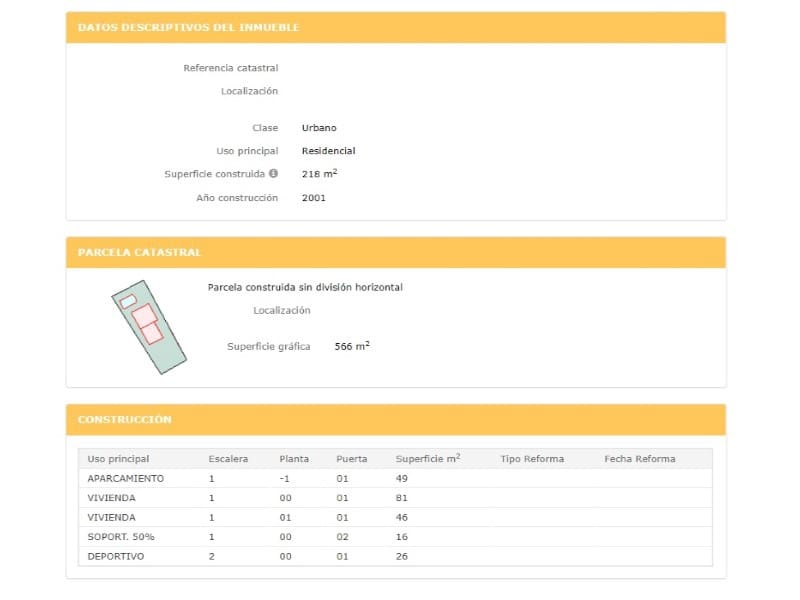Collapse the Parcela catastral section header
Screen dimensions: 800x600
click(139, 253)
